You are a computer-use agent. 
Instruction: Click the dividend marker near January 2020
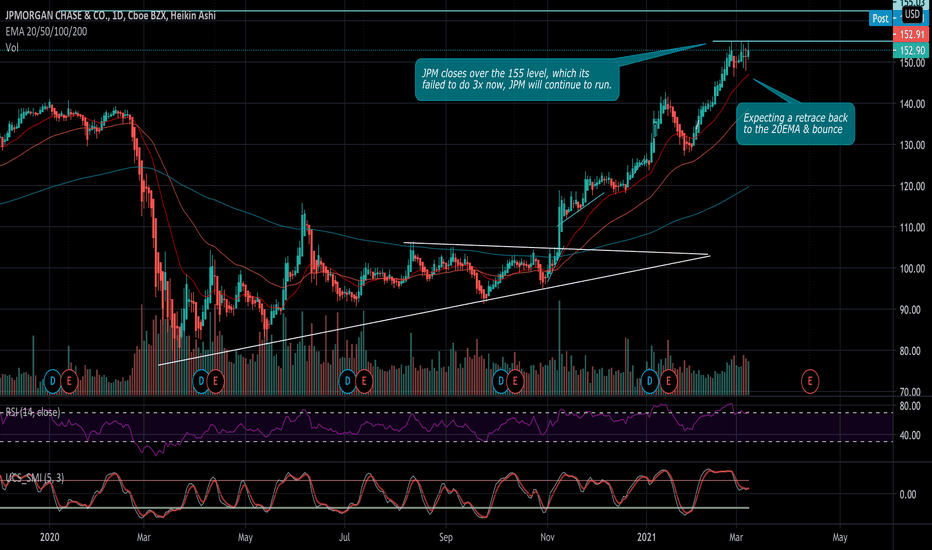click(x=52, y=381)
